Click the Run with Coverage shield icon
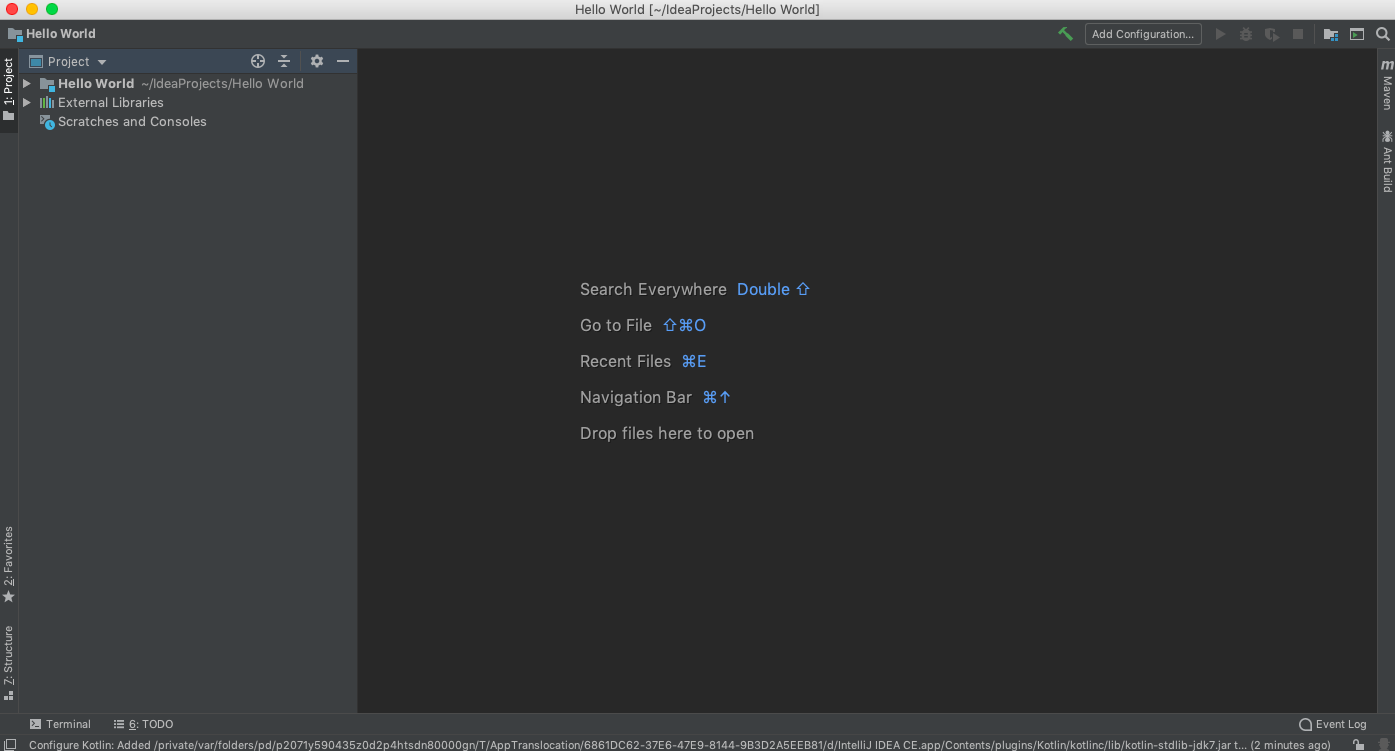 click(1272, 34)
